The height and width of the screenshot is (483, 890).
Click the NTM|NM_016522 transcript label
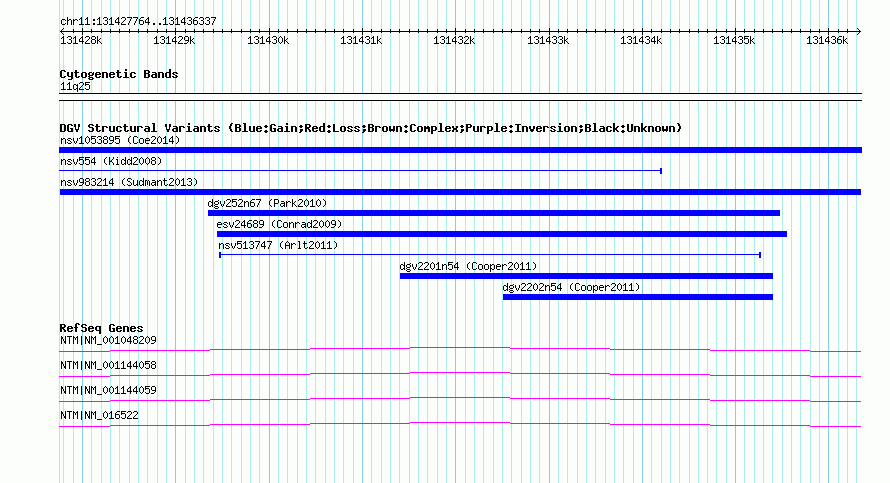point(99,415)
